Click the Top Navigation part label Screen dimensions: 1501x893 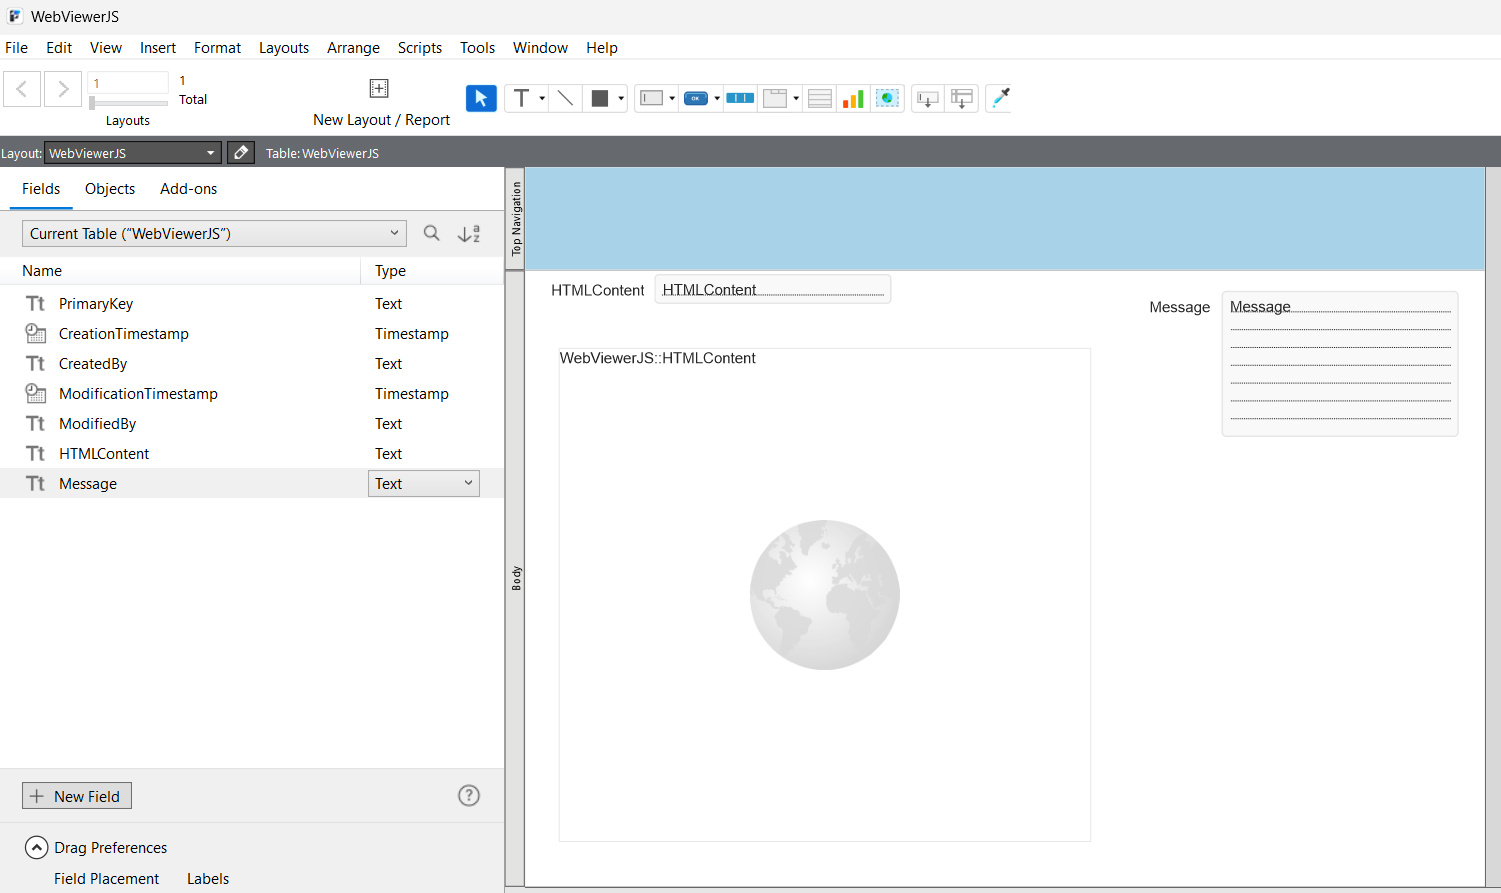(x=516, y=219)
